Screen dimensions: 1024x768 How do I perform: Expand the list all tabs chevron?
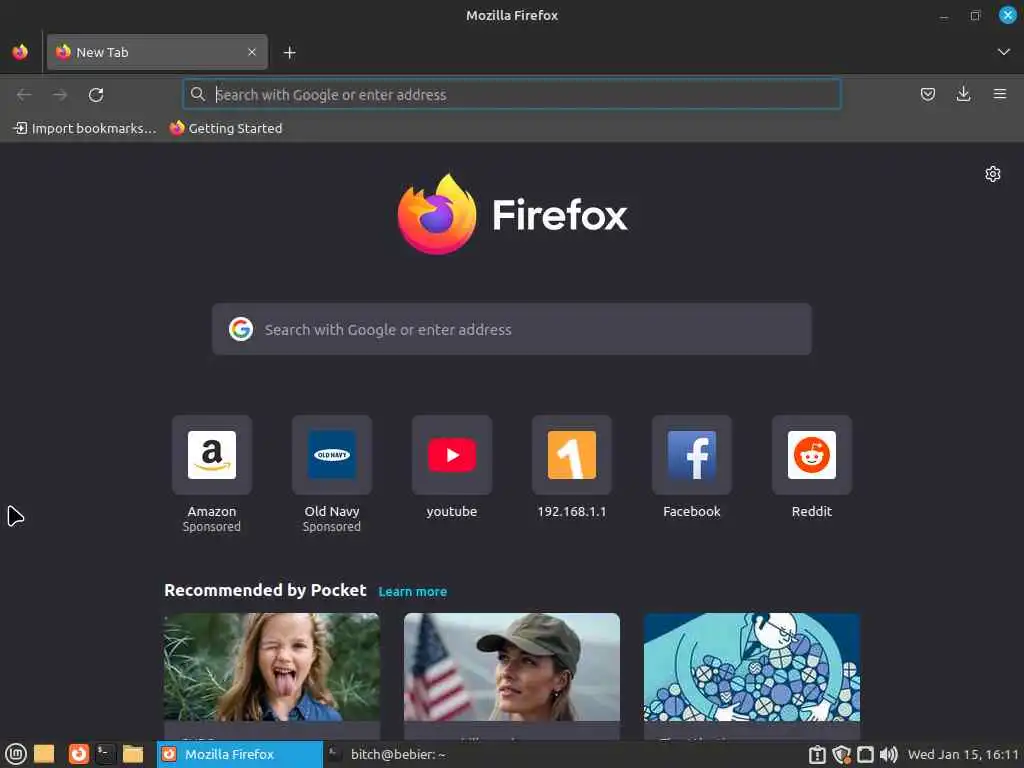pyautogui.click(x=1004, y=52)
